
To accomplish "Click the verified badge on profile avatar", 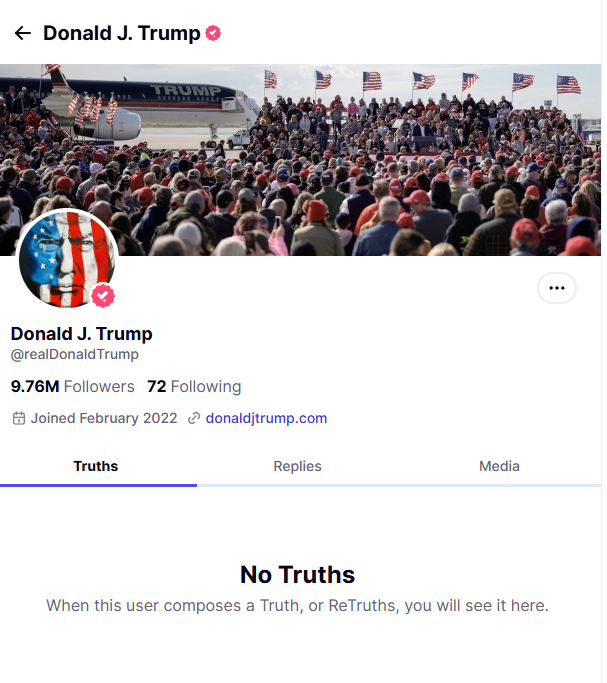I will [103, 296].
